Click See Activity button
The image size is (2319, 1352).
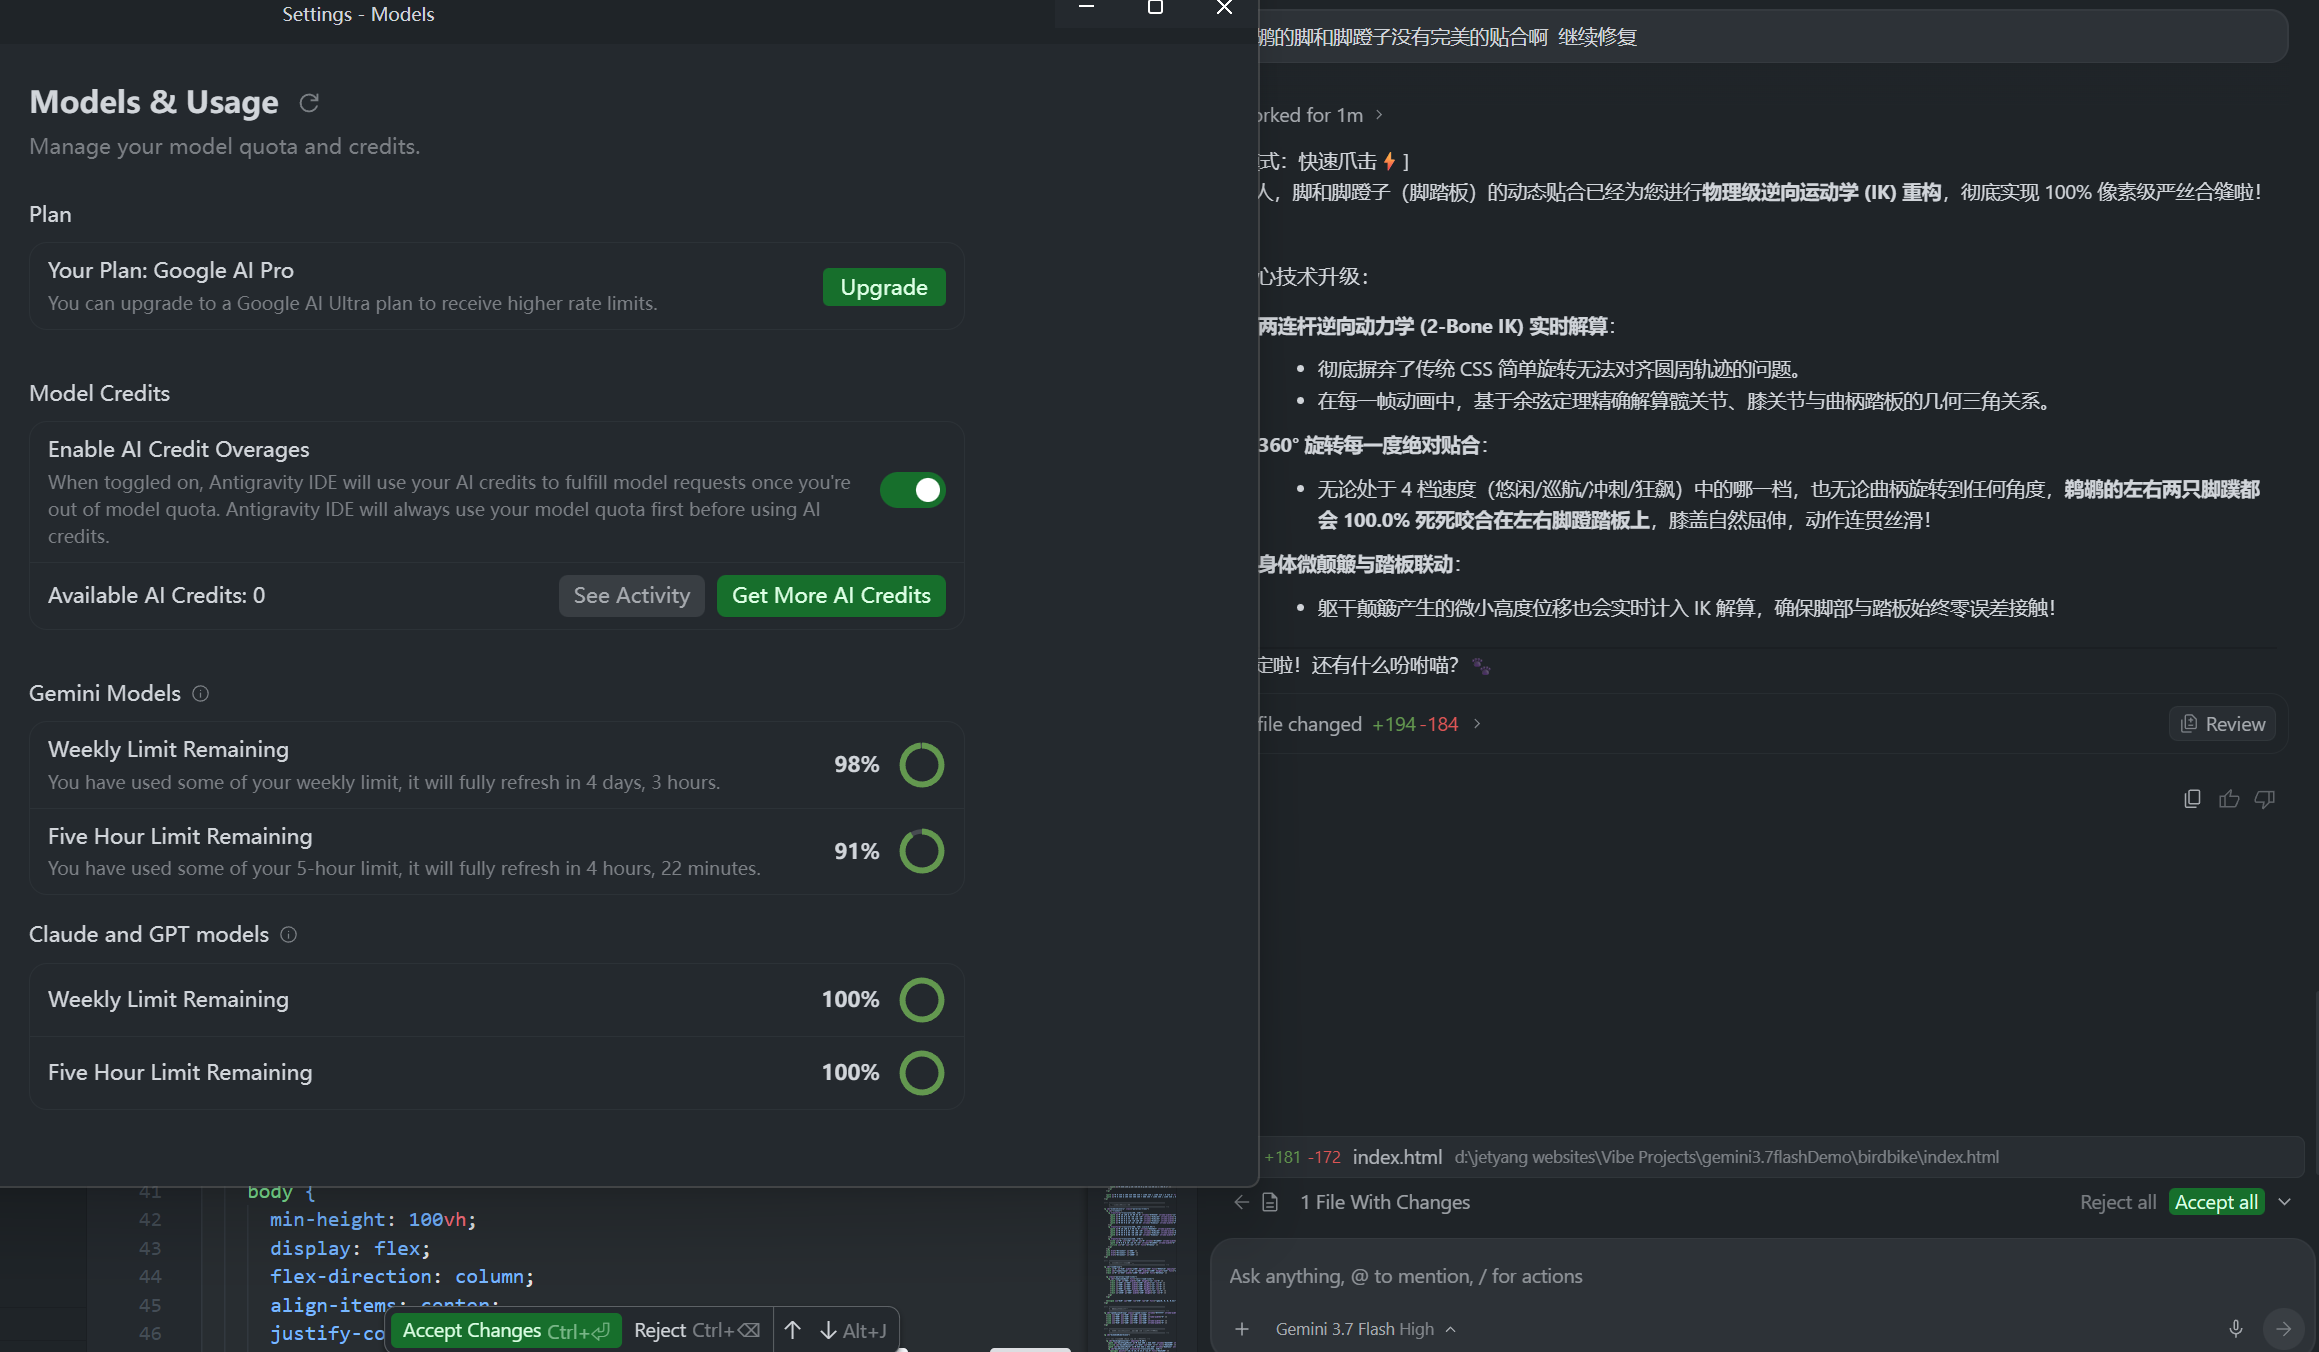pyautogui.click(x=631, y=595)
